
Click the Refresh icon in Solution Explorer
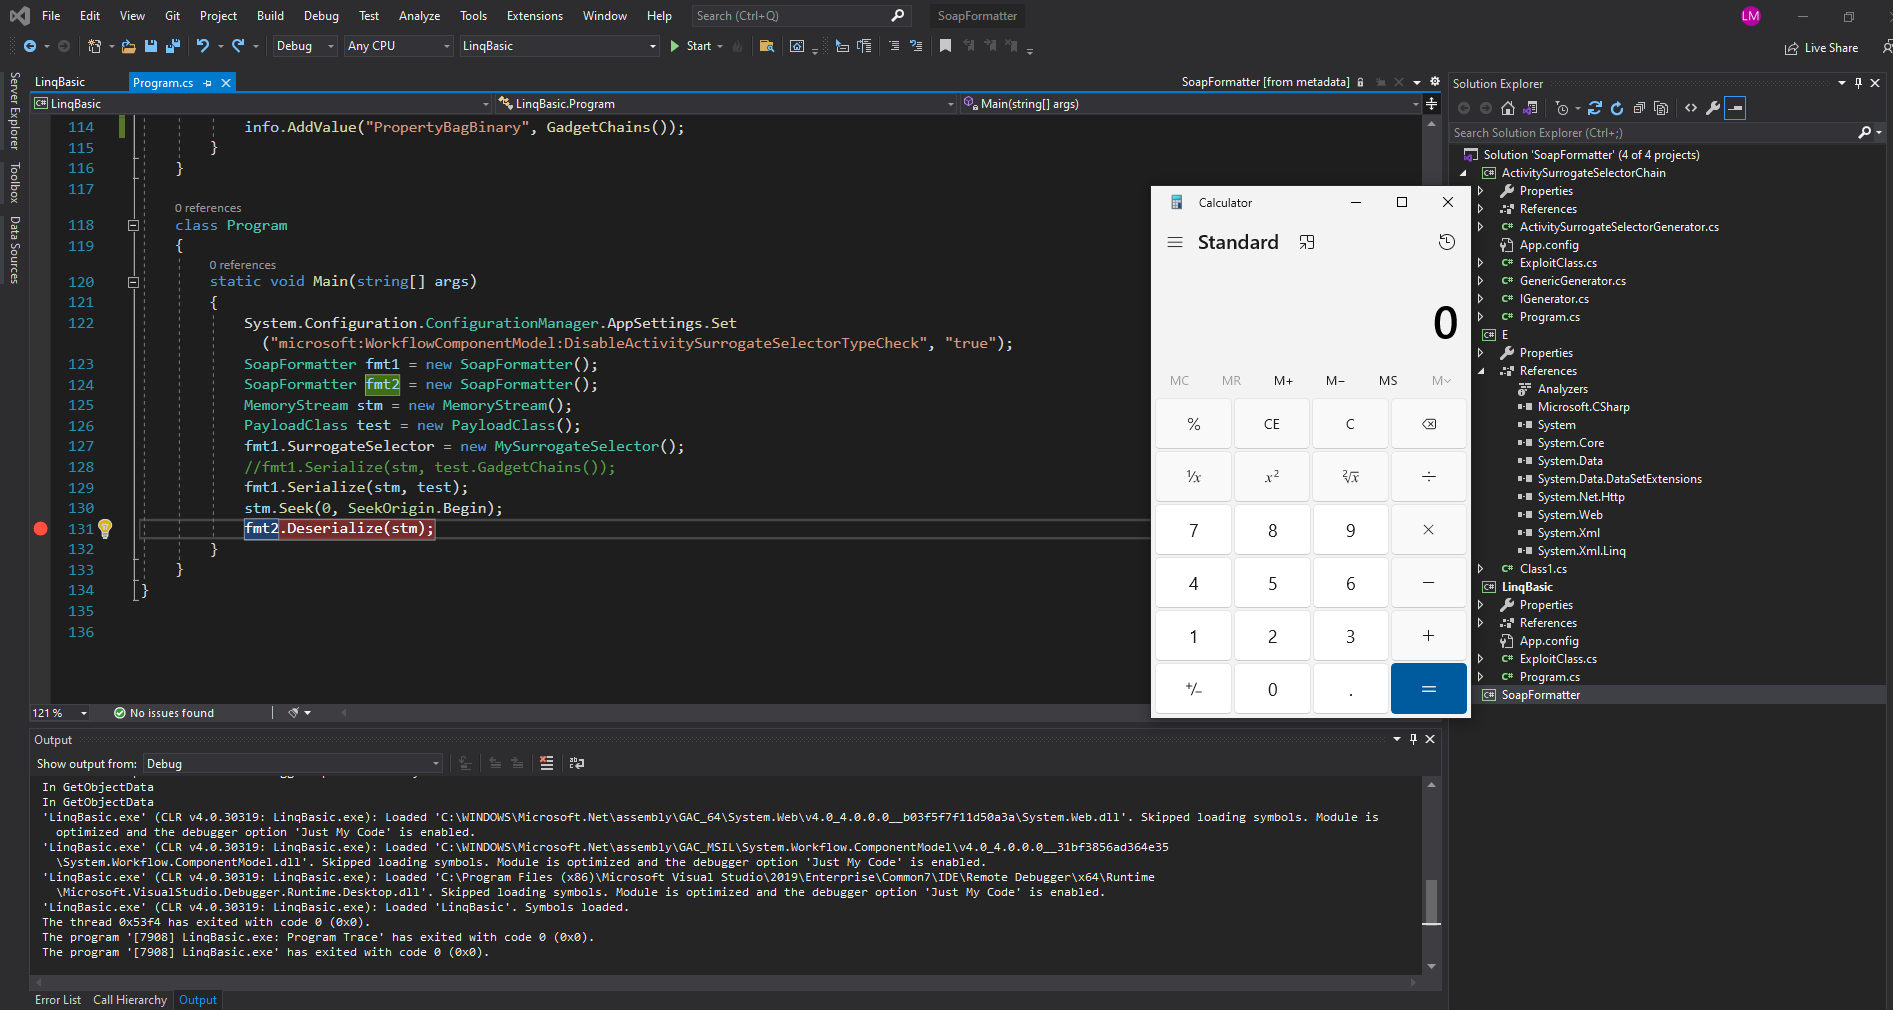1617,108
